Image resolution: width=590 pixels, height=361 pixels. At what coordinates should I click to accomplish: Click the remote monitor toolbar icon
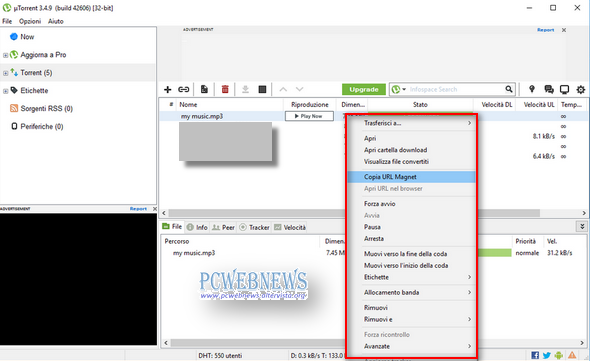[564, 89]
